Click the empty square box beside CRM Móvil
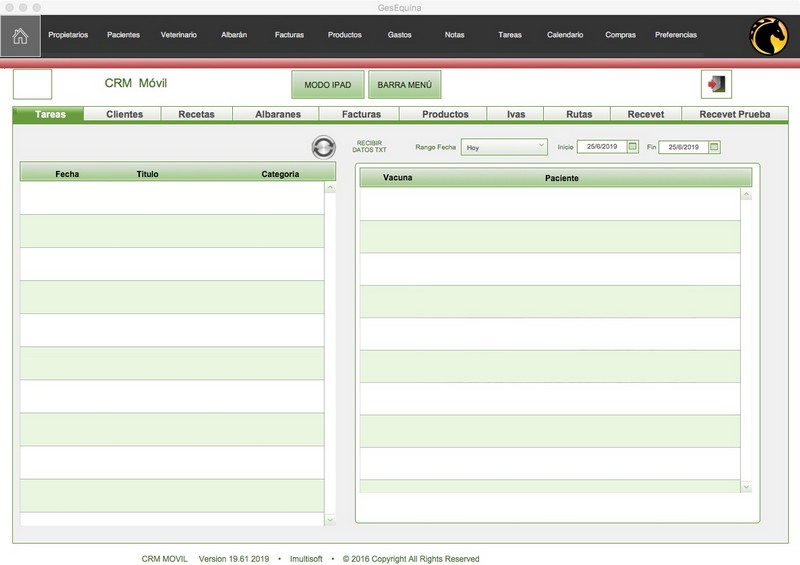This screenshot has height=565, width=800. 32,84
